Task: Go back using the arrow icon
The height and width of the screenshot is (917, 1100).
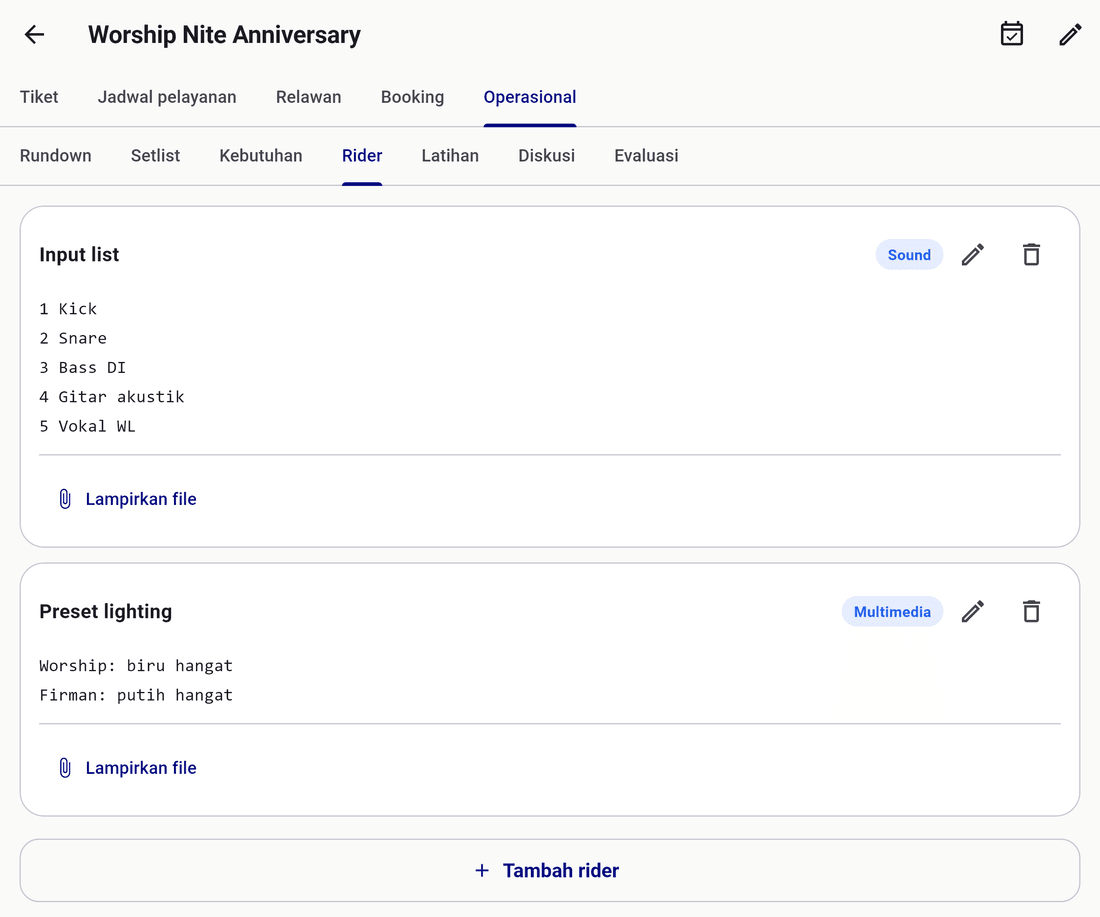Action: [34, 34]
